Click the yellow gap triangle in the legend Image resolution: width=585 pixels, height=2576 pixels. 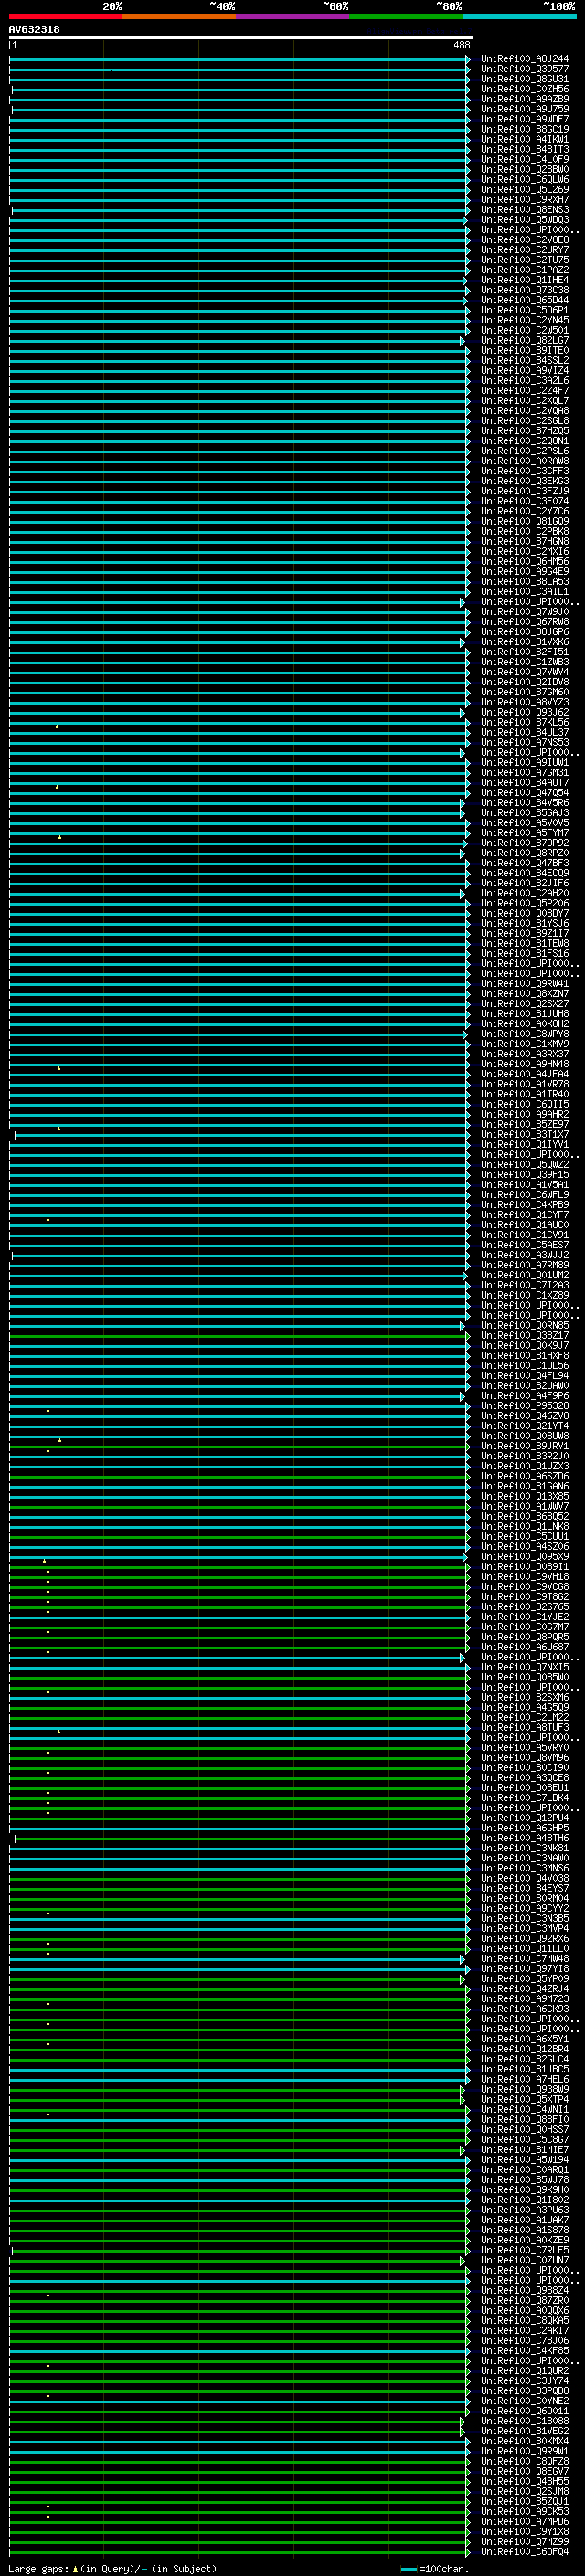(x=75, y=2569)
